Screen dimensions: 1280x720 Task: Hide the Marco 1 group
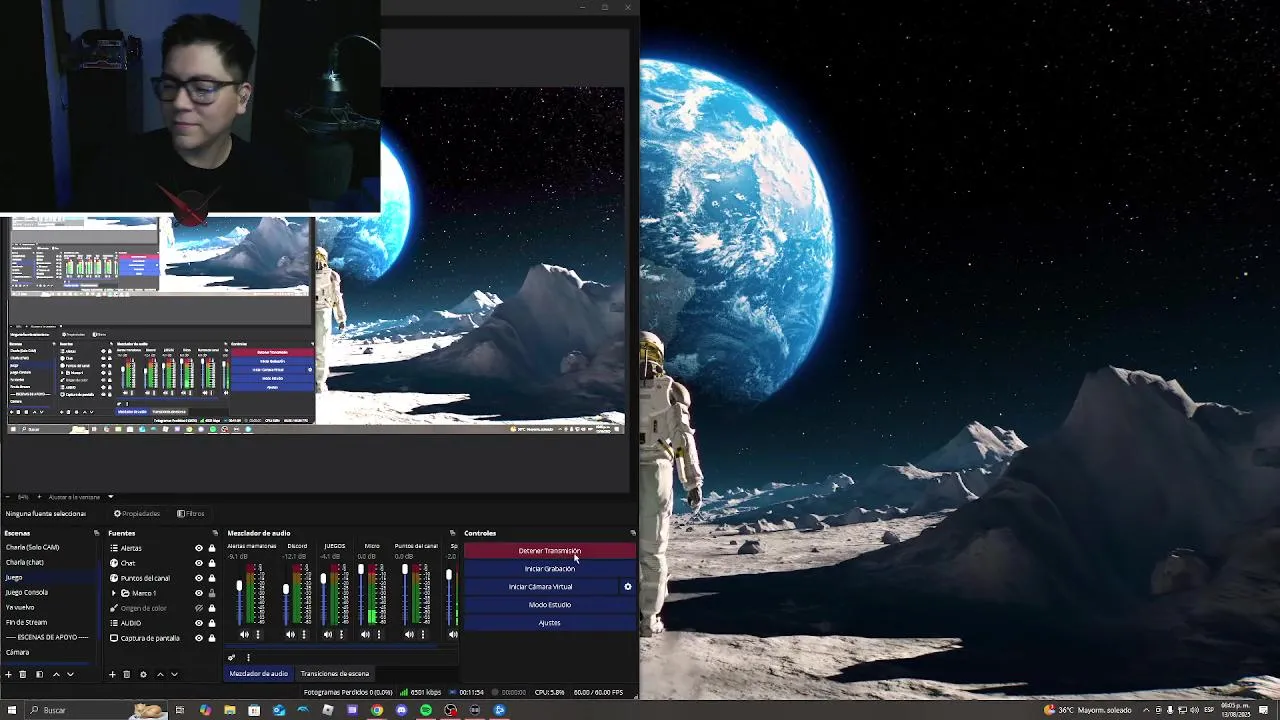pyautogui.click(x=198, y=593)
